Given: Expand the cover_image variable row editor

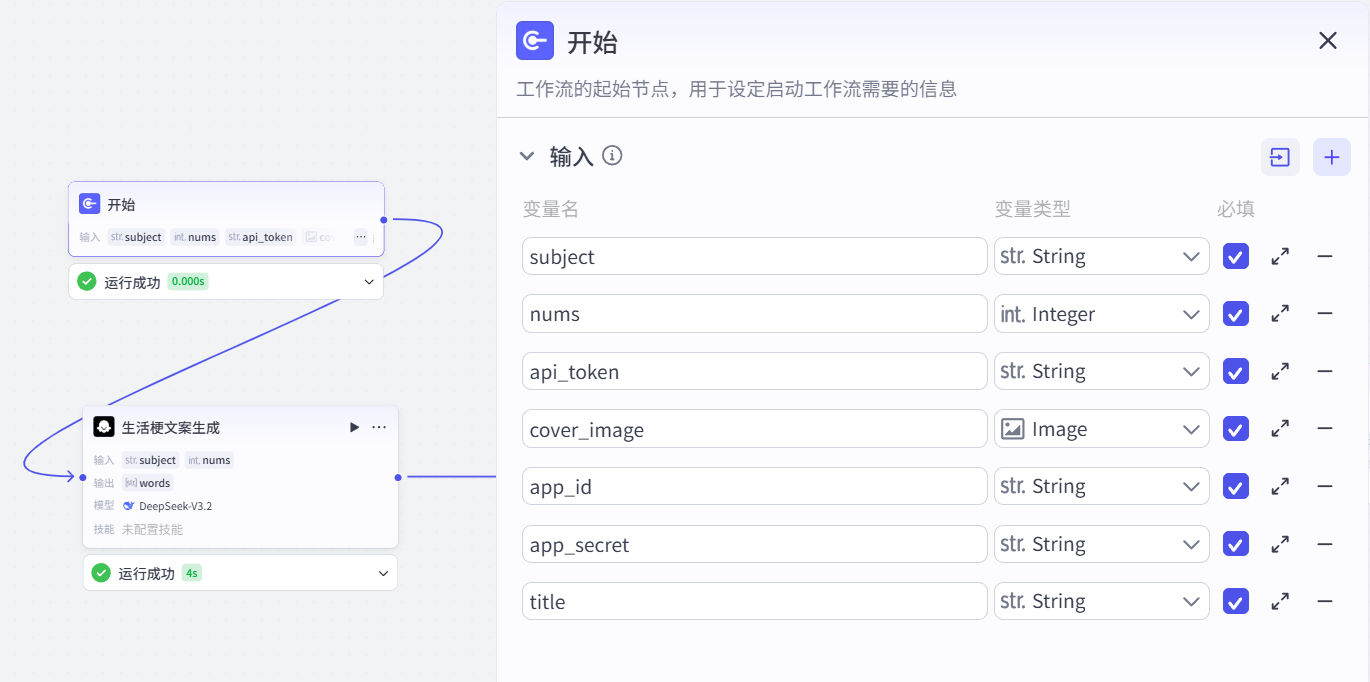Looking at the screenshot, I should point(1280,429).
